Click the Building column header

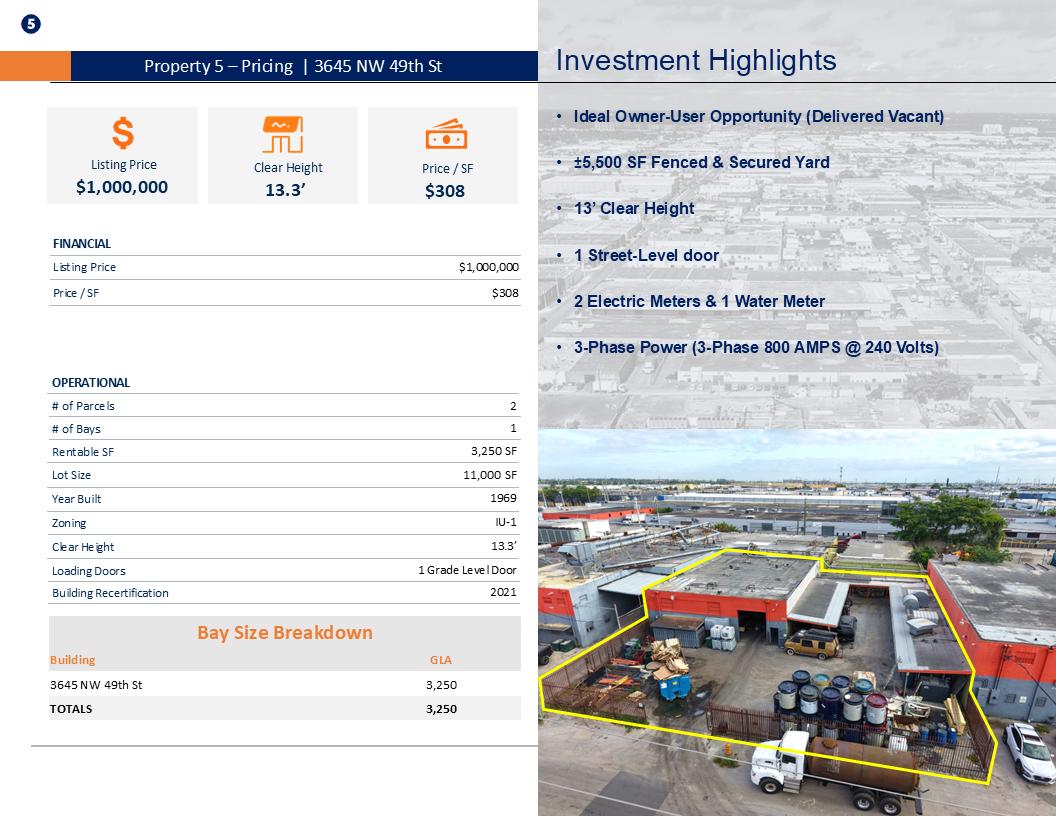point(72,660)
